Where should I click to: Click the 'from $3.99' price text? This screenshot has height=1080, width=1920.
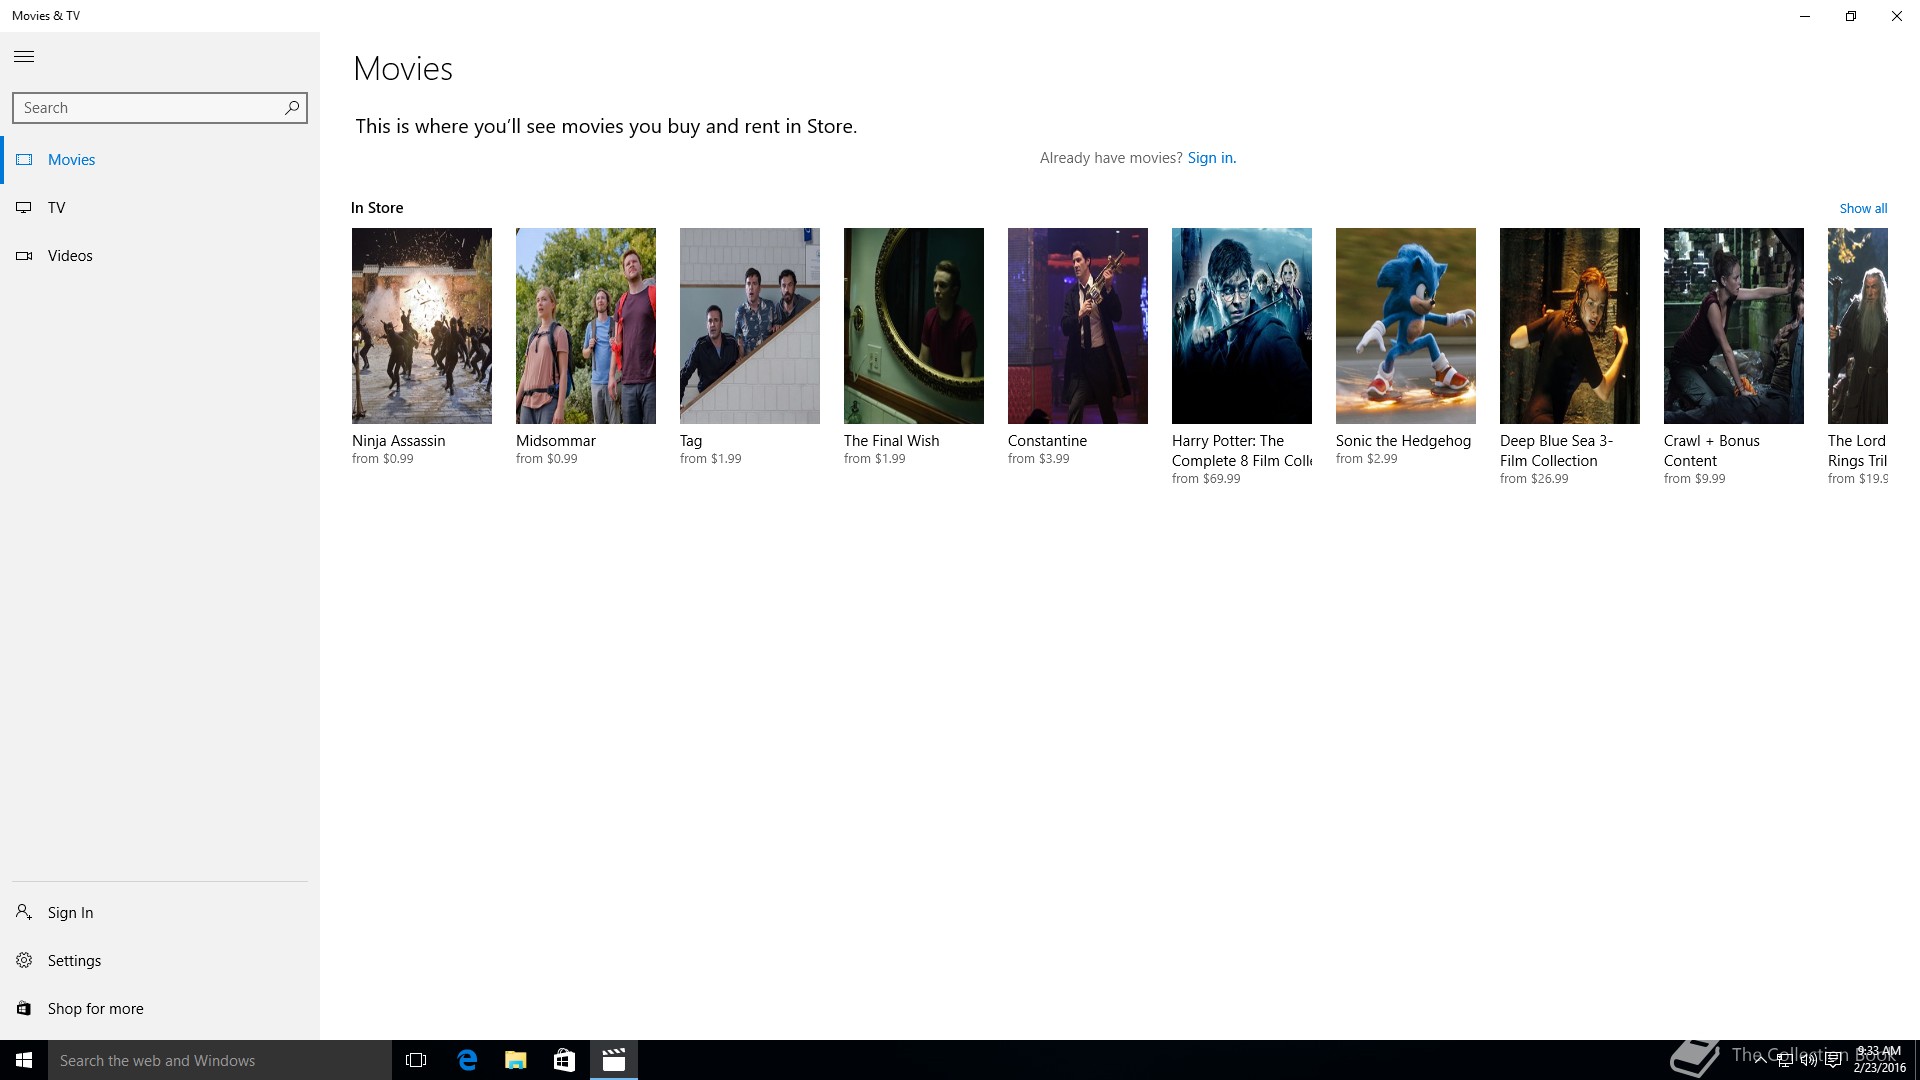coord(1039,459)
